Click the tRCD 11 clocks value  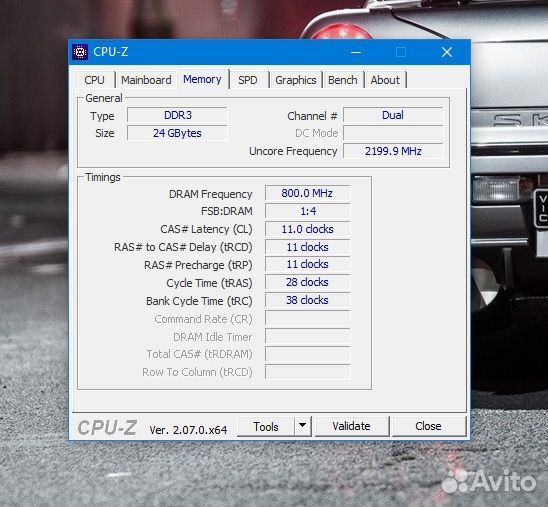[x=308, y=247]
